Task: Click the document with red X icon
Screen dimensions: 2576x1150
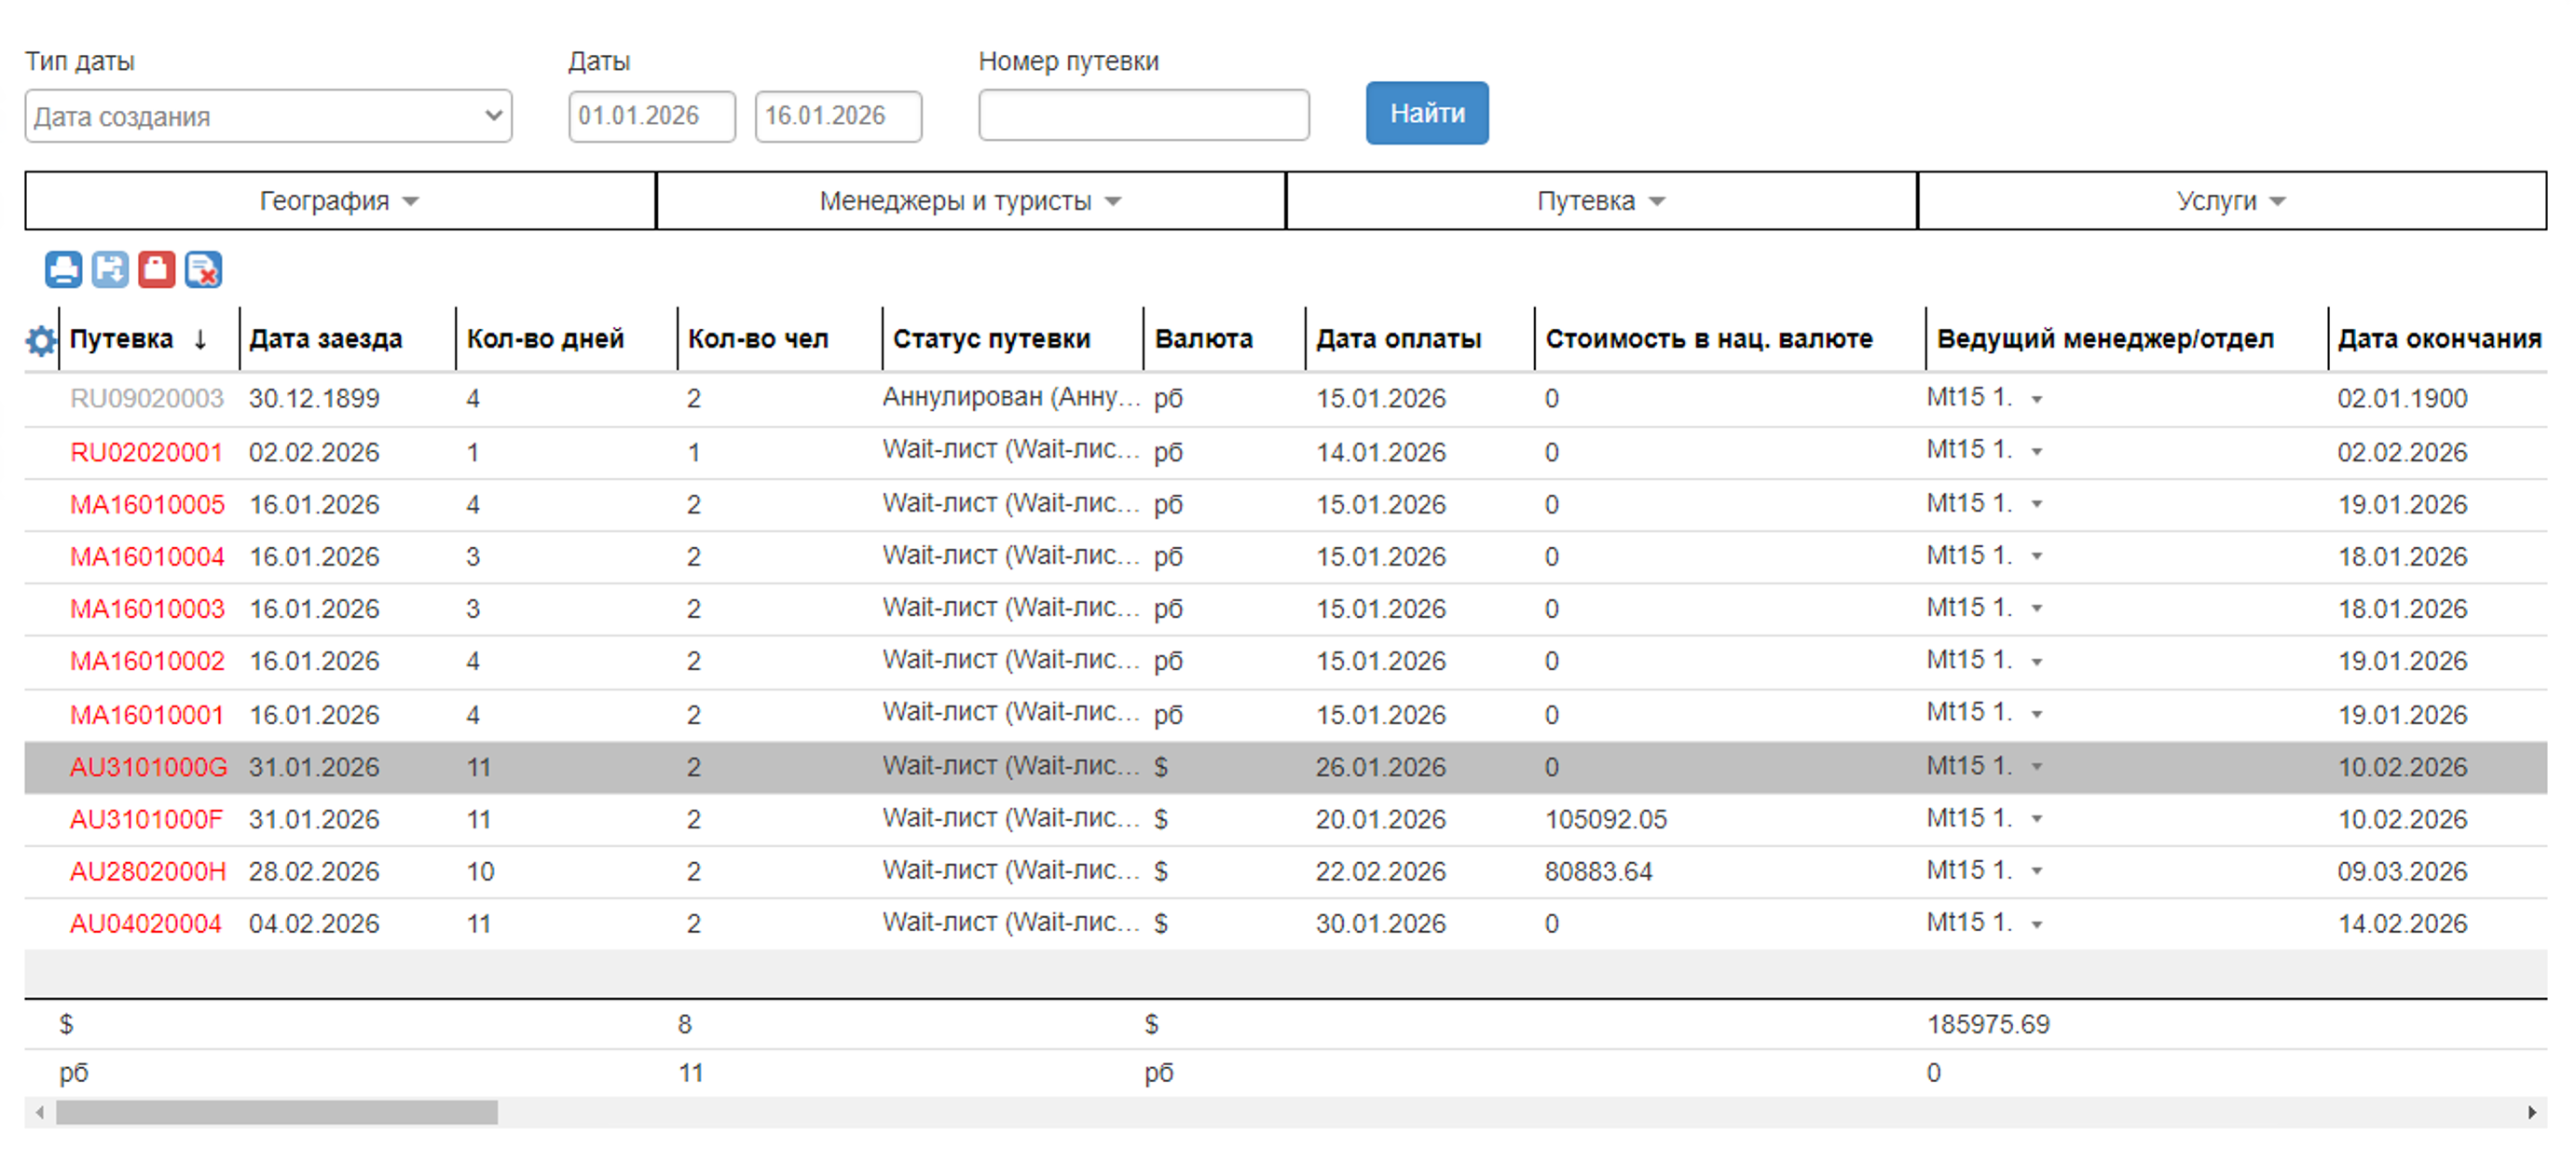Action: 203,269
